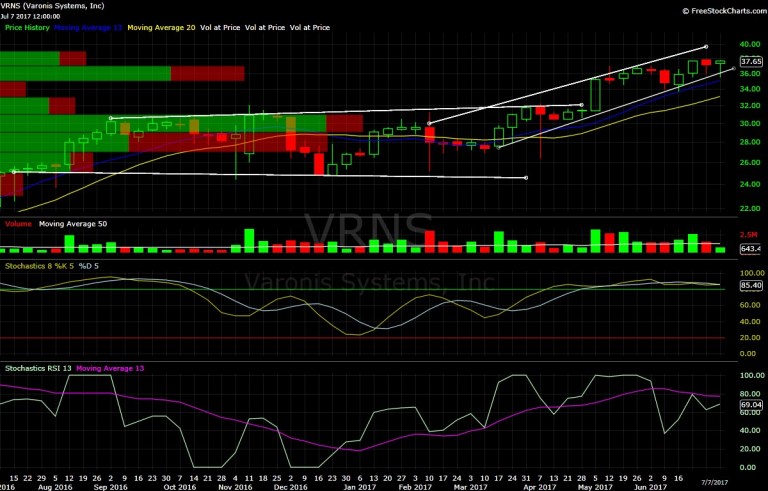The image size is (768, 491).
Task: Select the Nov 2016 date axis label
Action: tap(236, 487)
